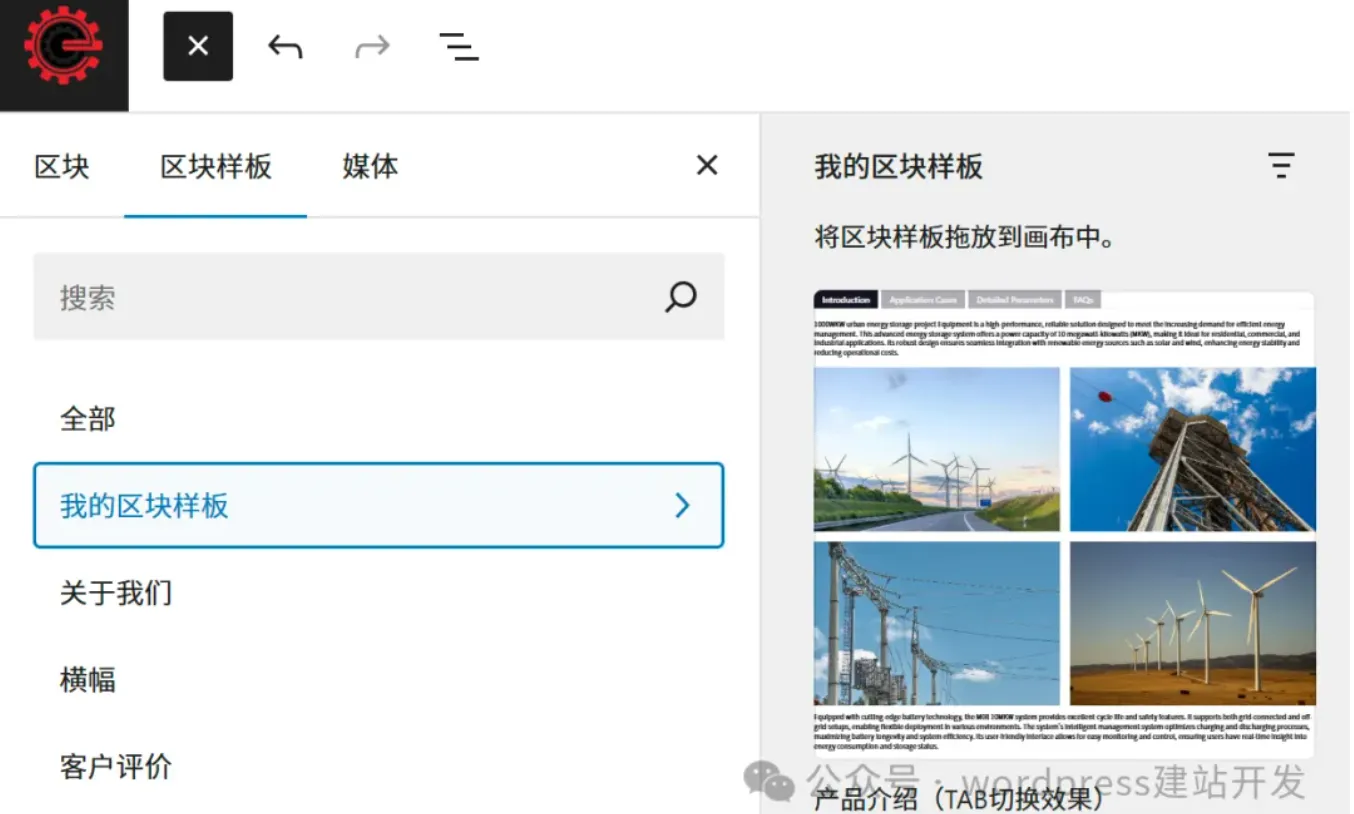Image resolution: width=1354 pixels, height=814 pixels.
Task: Select the 区块样板 tab
Action: [x=215, y=167]
